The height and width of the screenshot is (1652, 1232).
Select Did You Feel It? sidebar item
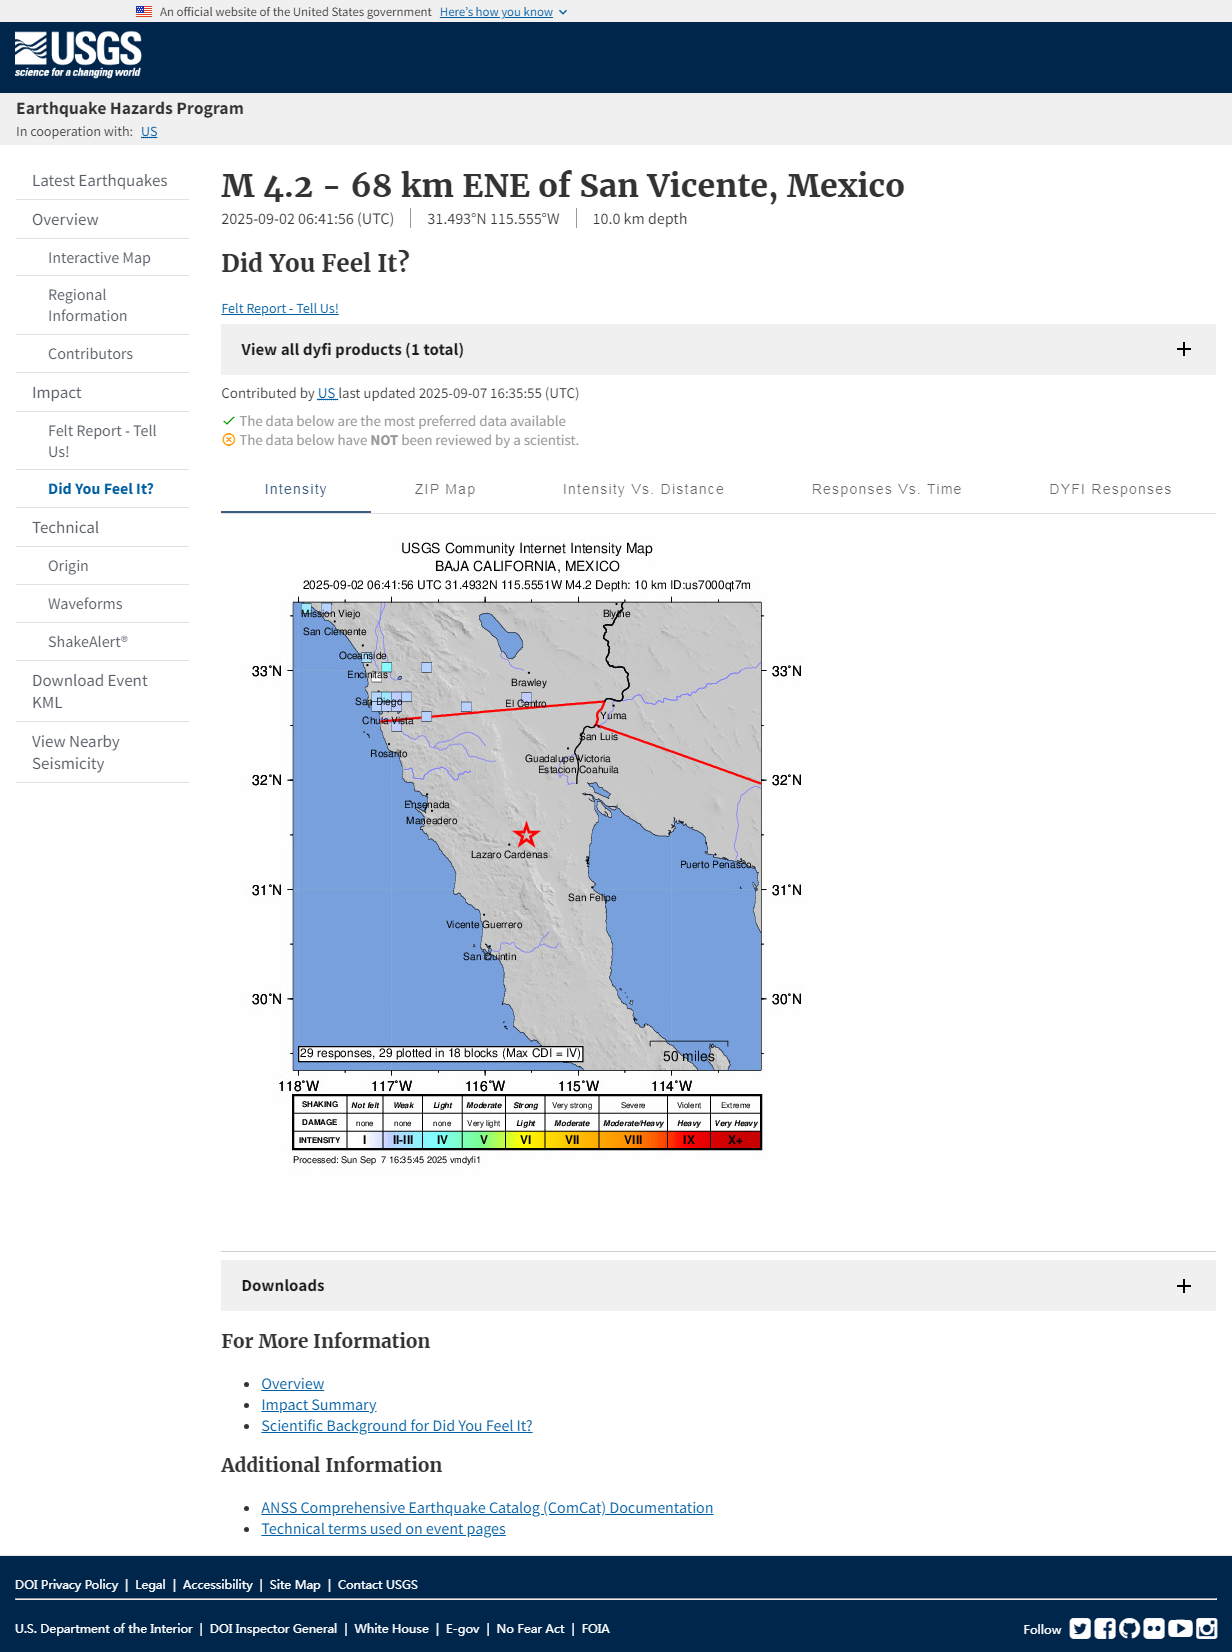[x=102, y=489]
